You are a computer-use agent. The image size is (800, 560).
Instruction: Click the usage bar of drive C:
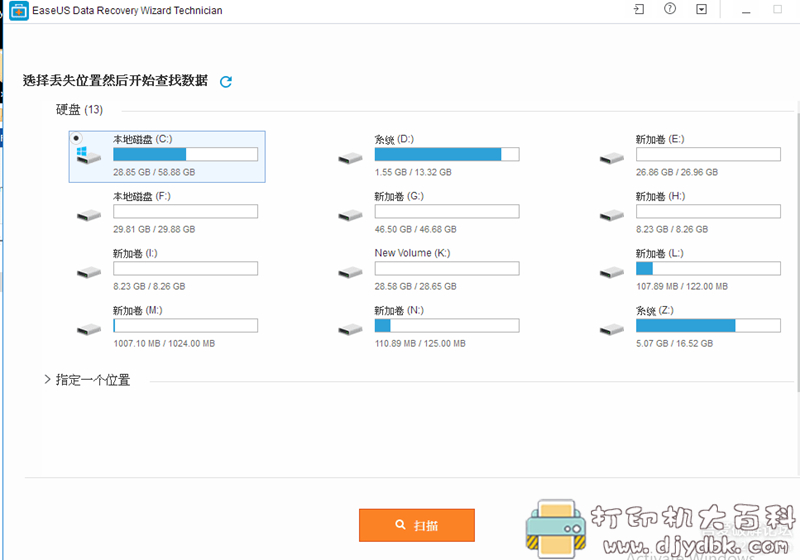[x=186, y=155]
